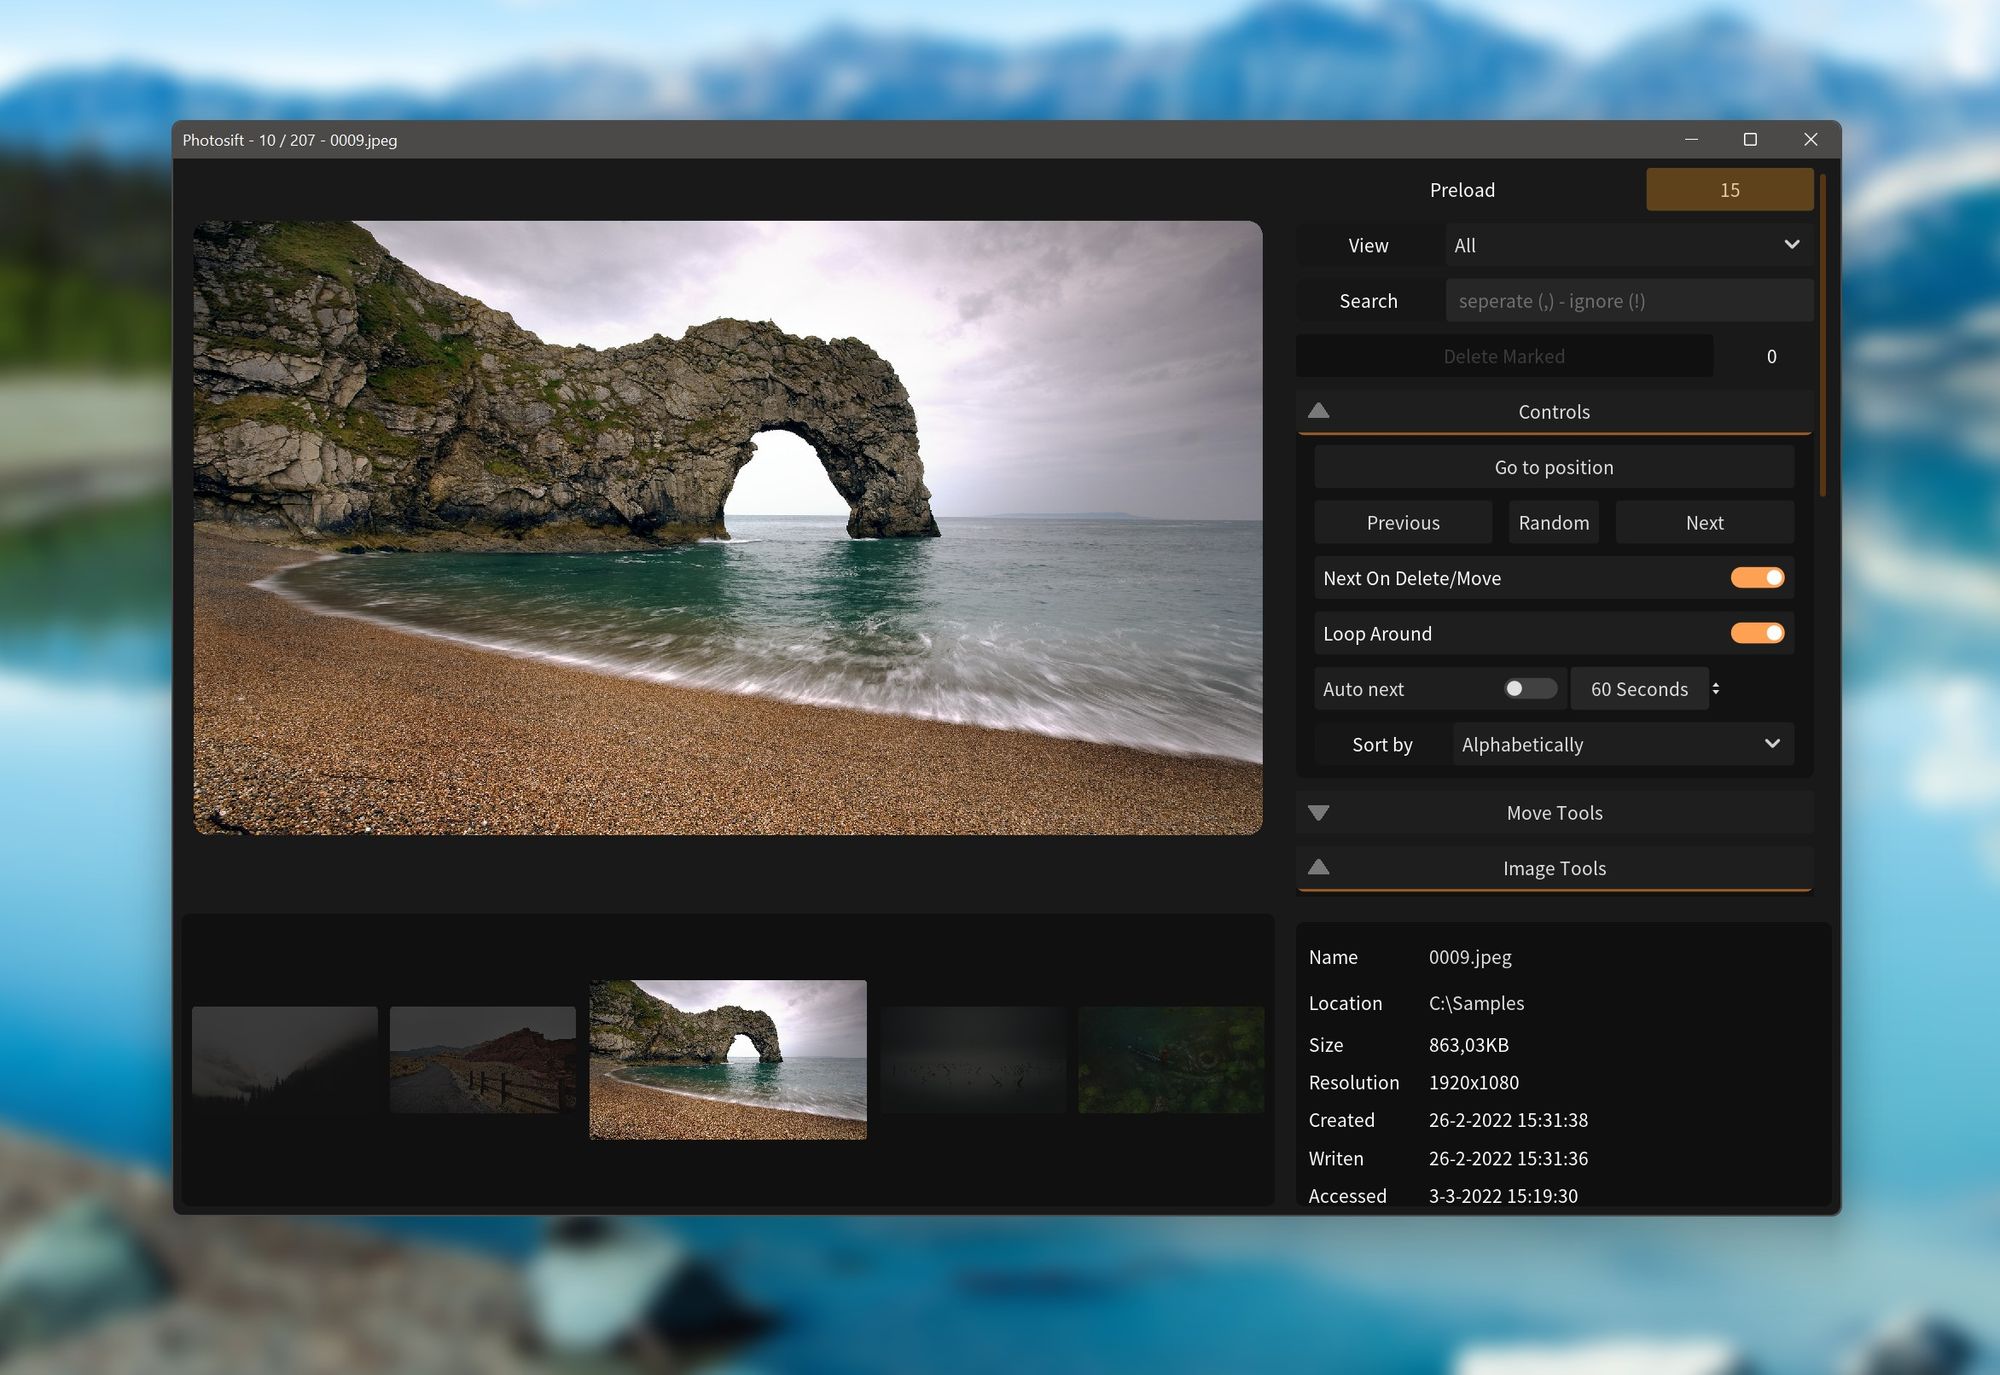Click the Sort by label
This screenshot has height=1375, width=2000.
click(1382, 744)
